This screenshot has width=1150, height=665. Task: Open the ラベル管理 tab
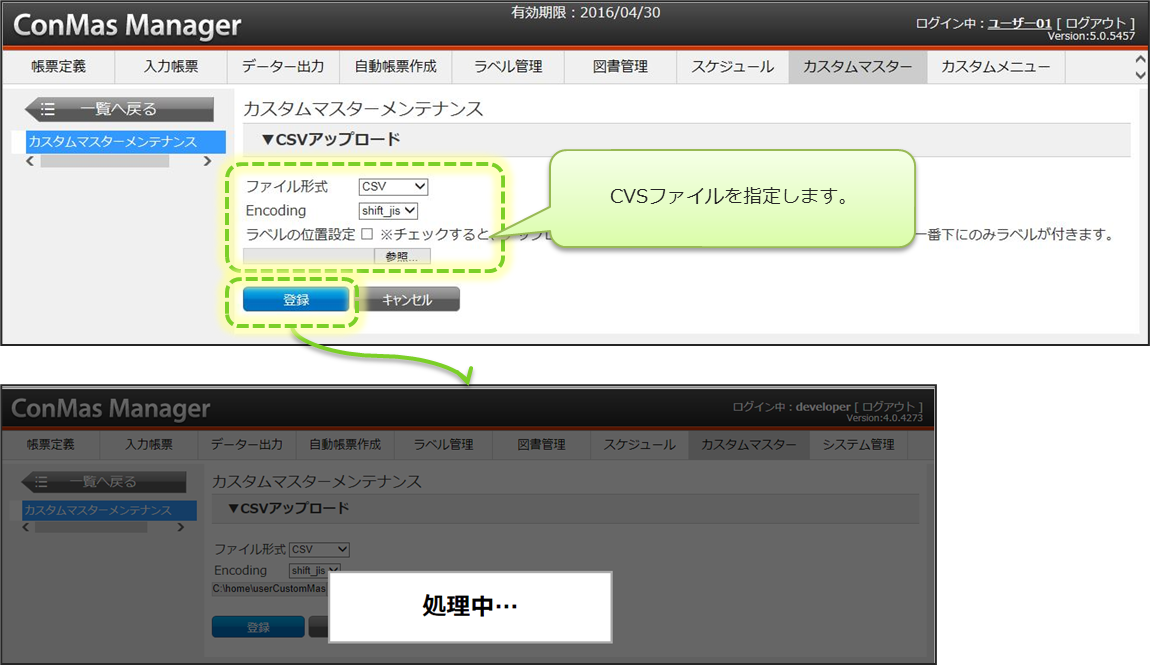point(507,67)
